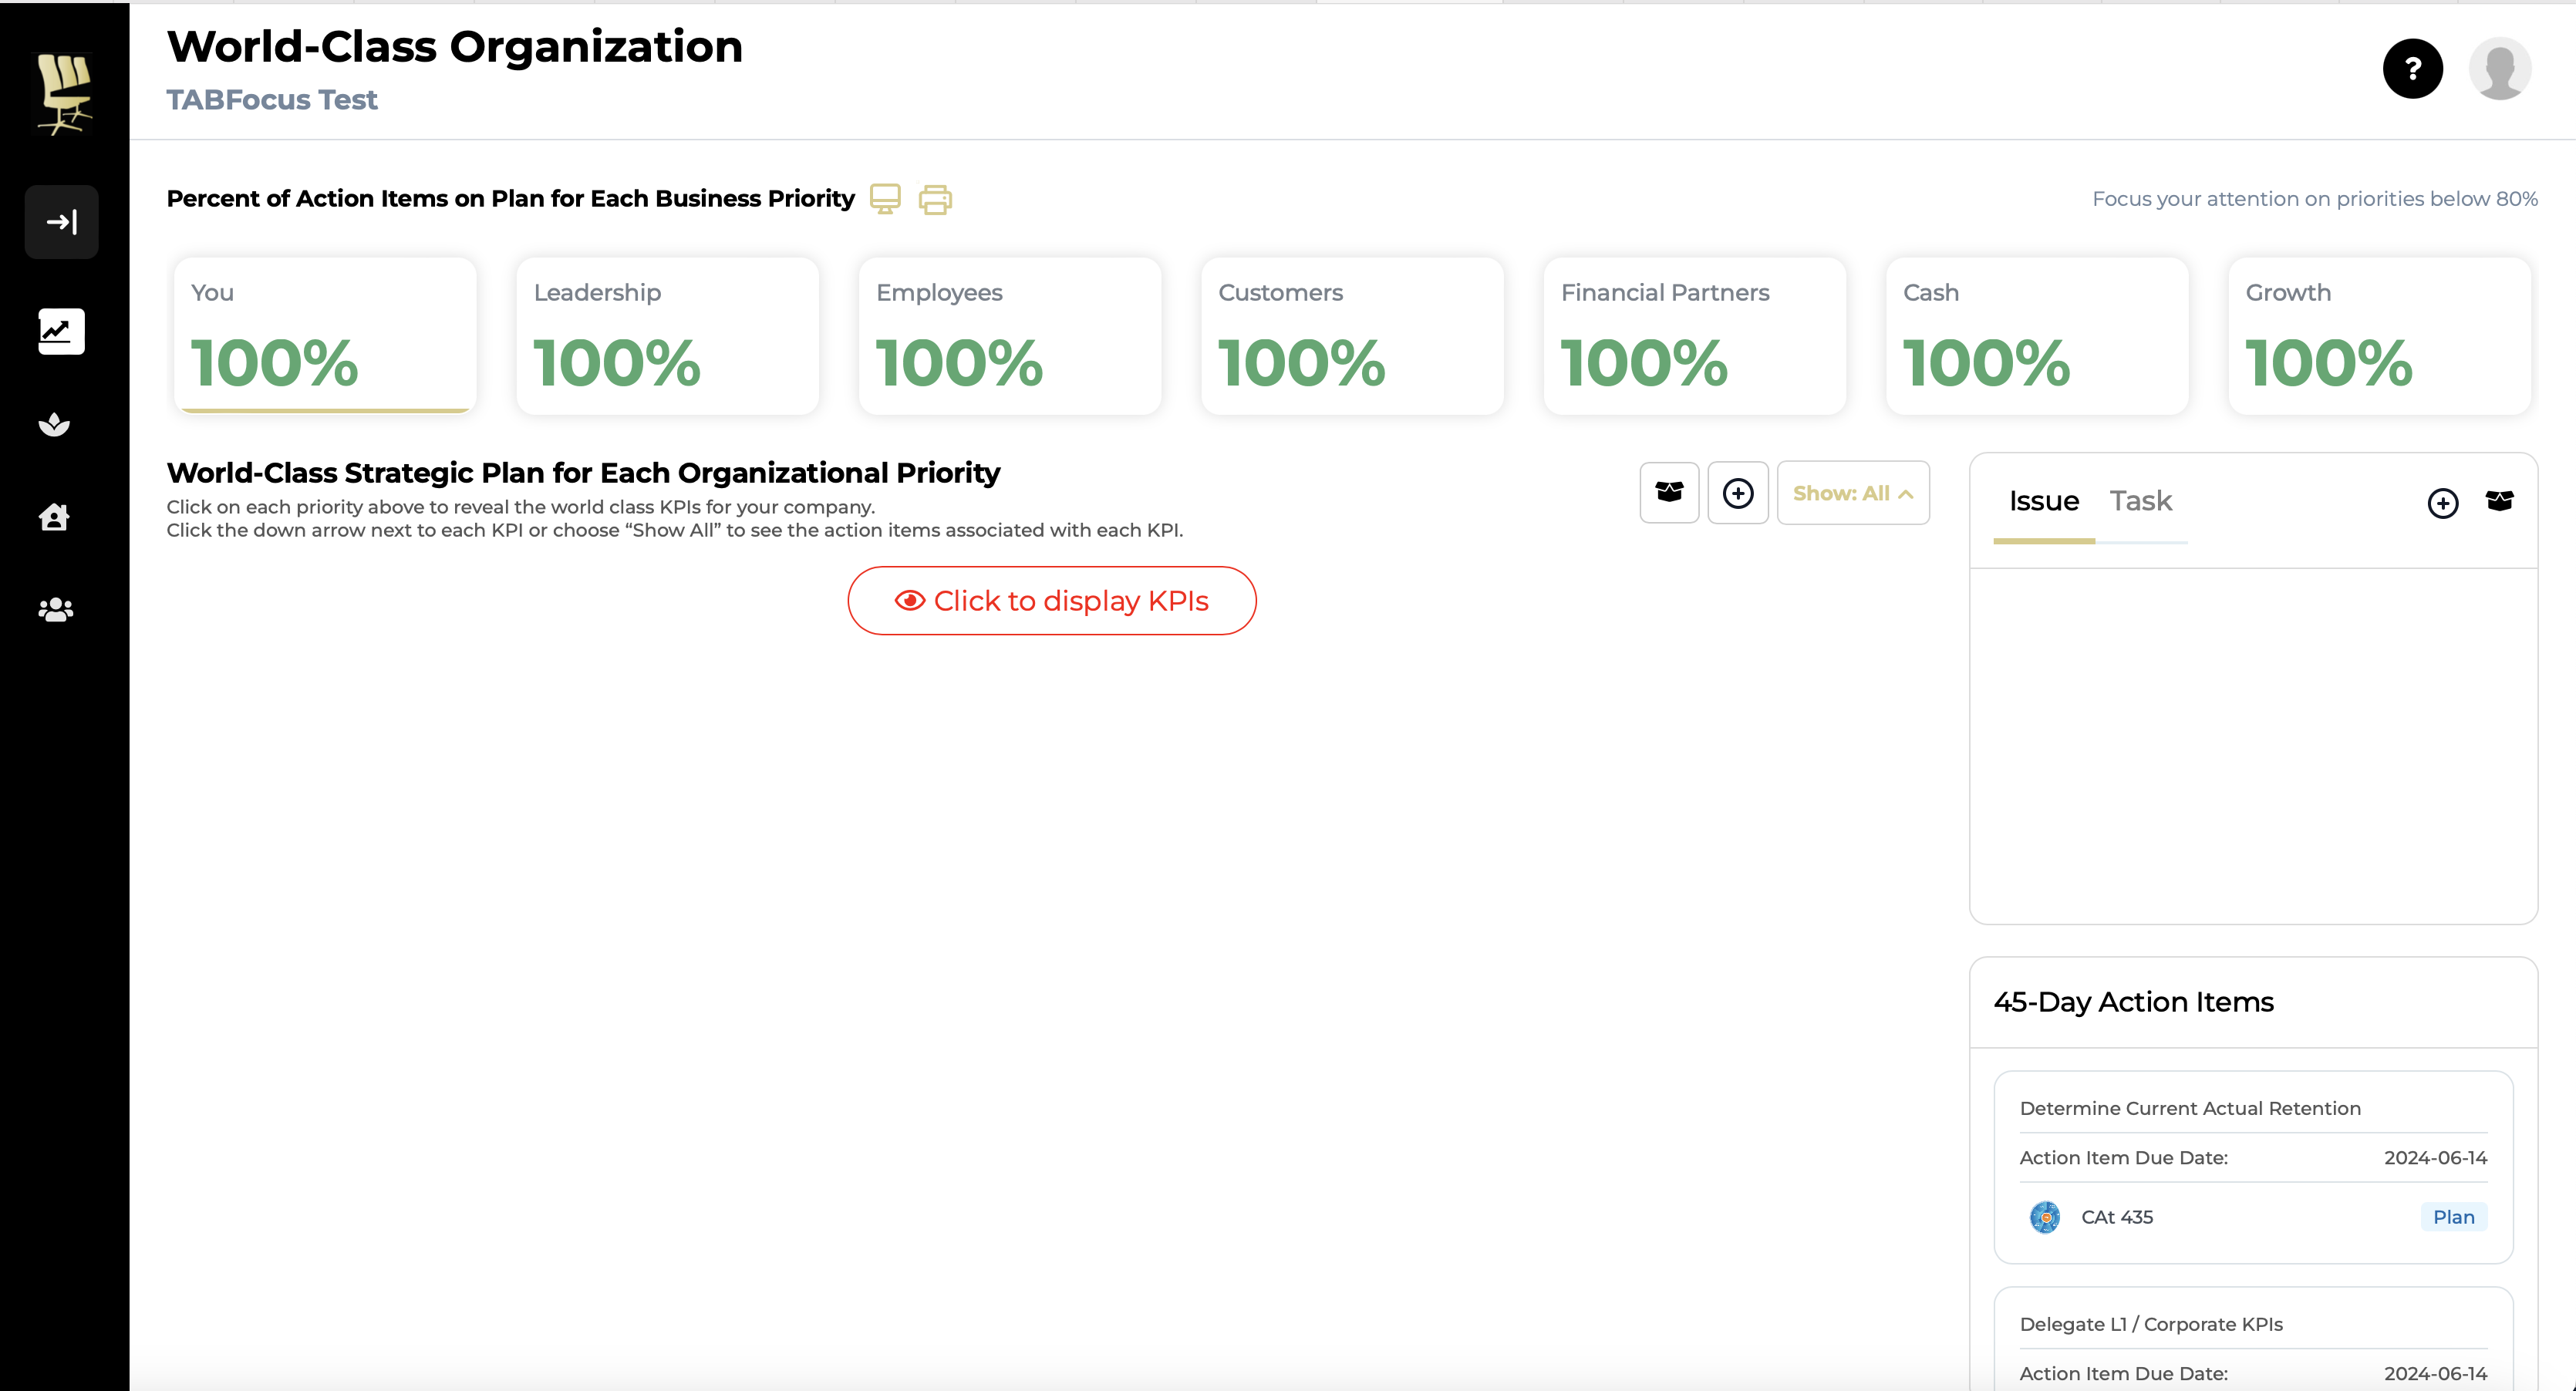Screen dimensions: 2576x1391
Task: Open the user profile avatar
Action: click(x=2500, y=69)
